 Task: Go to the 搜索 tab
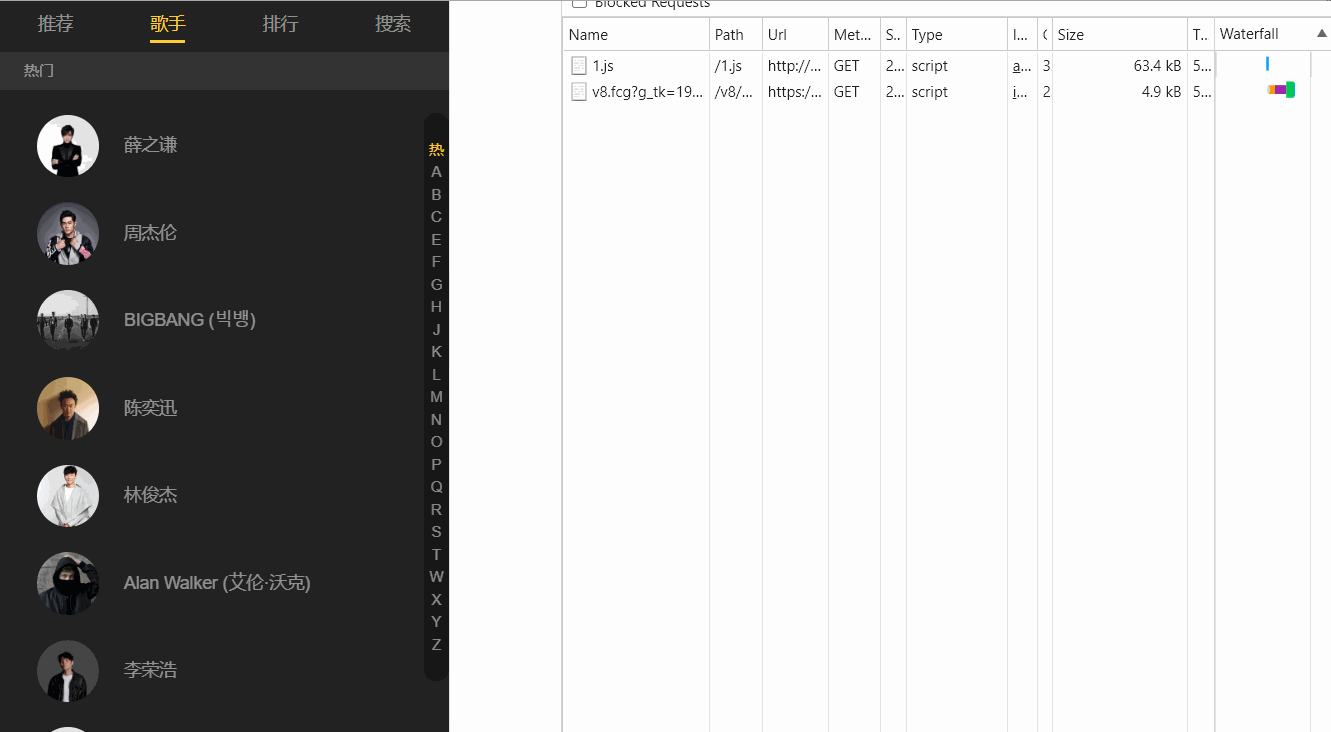point(393,24)
